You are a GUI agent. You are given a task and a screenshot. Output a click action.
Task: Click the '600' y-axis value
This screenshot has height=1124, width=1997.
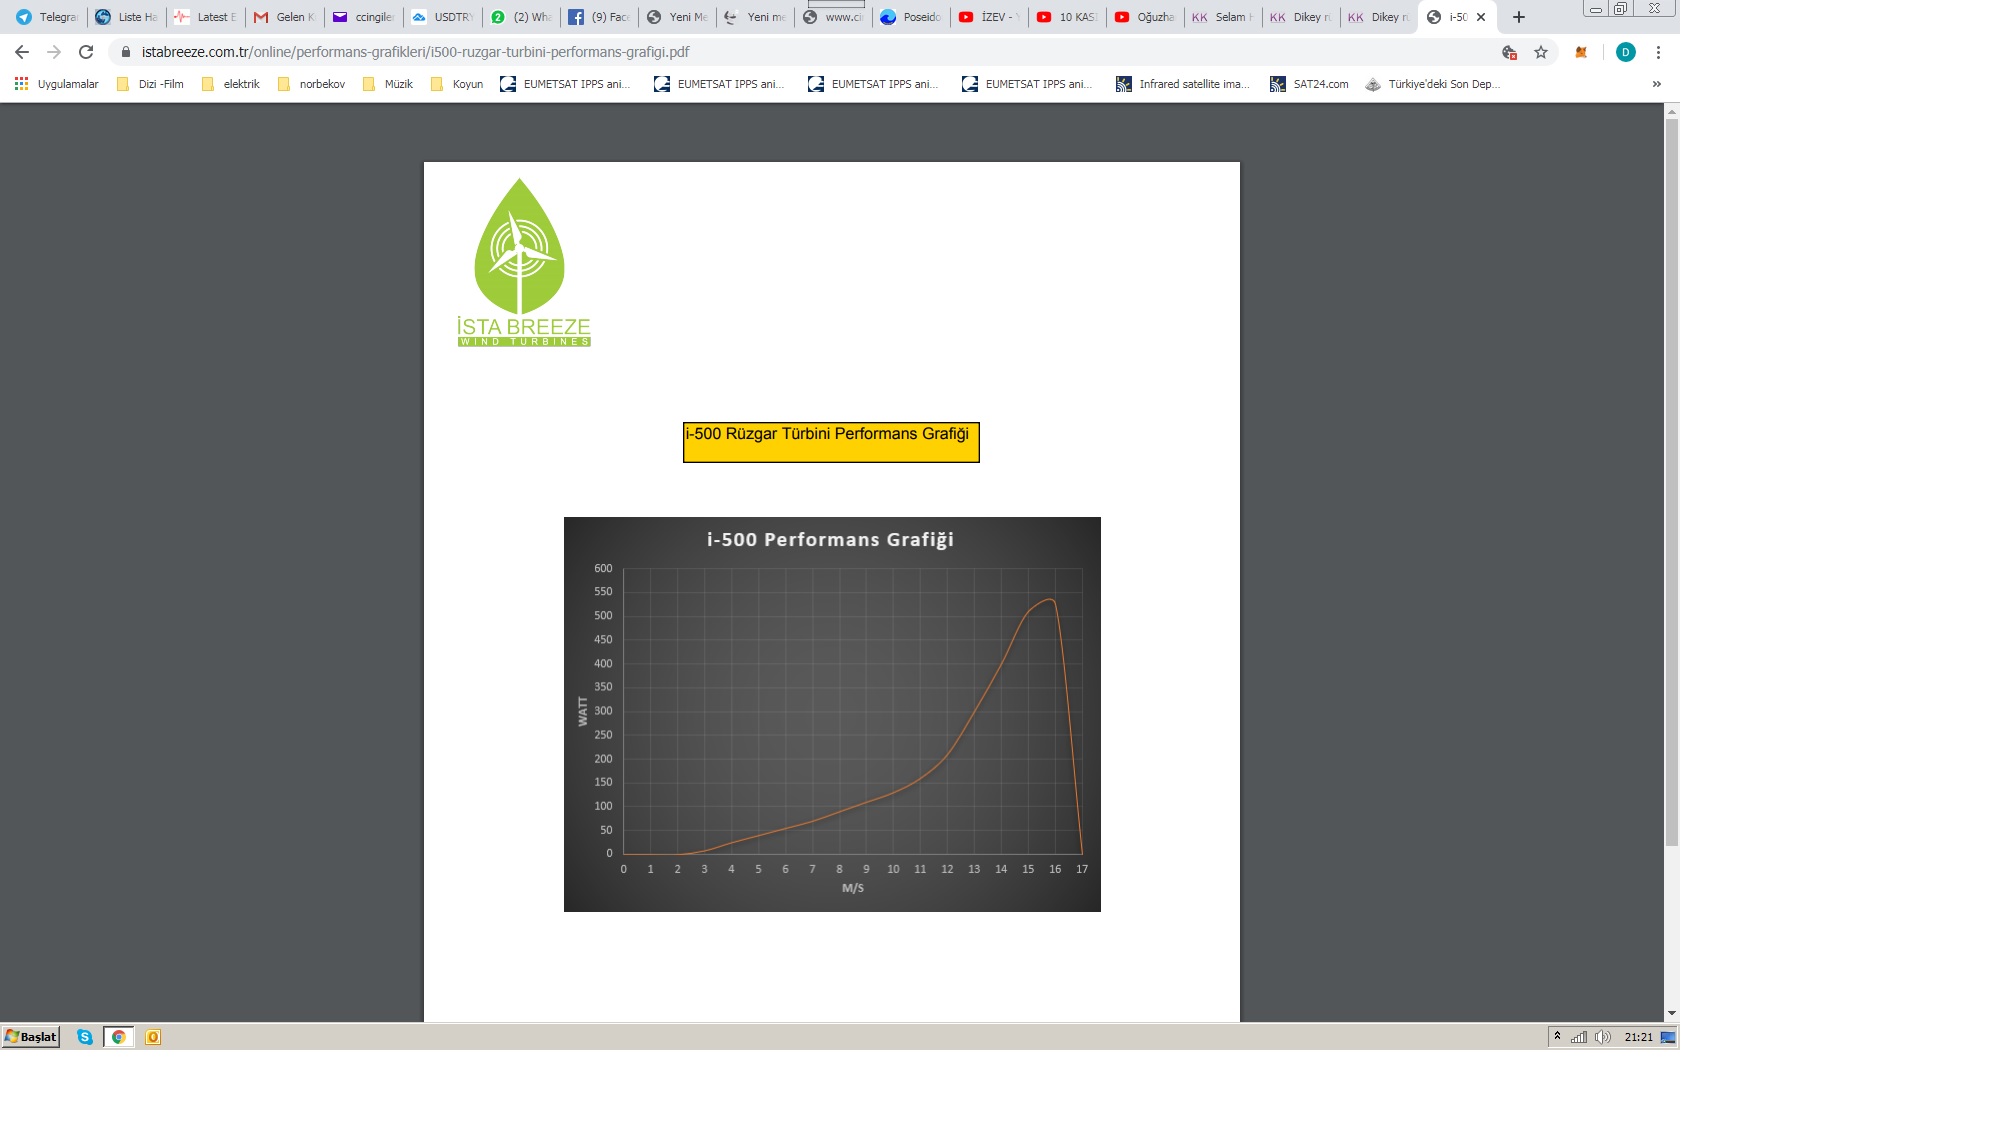603,568
